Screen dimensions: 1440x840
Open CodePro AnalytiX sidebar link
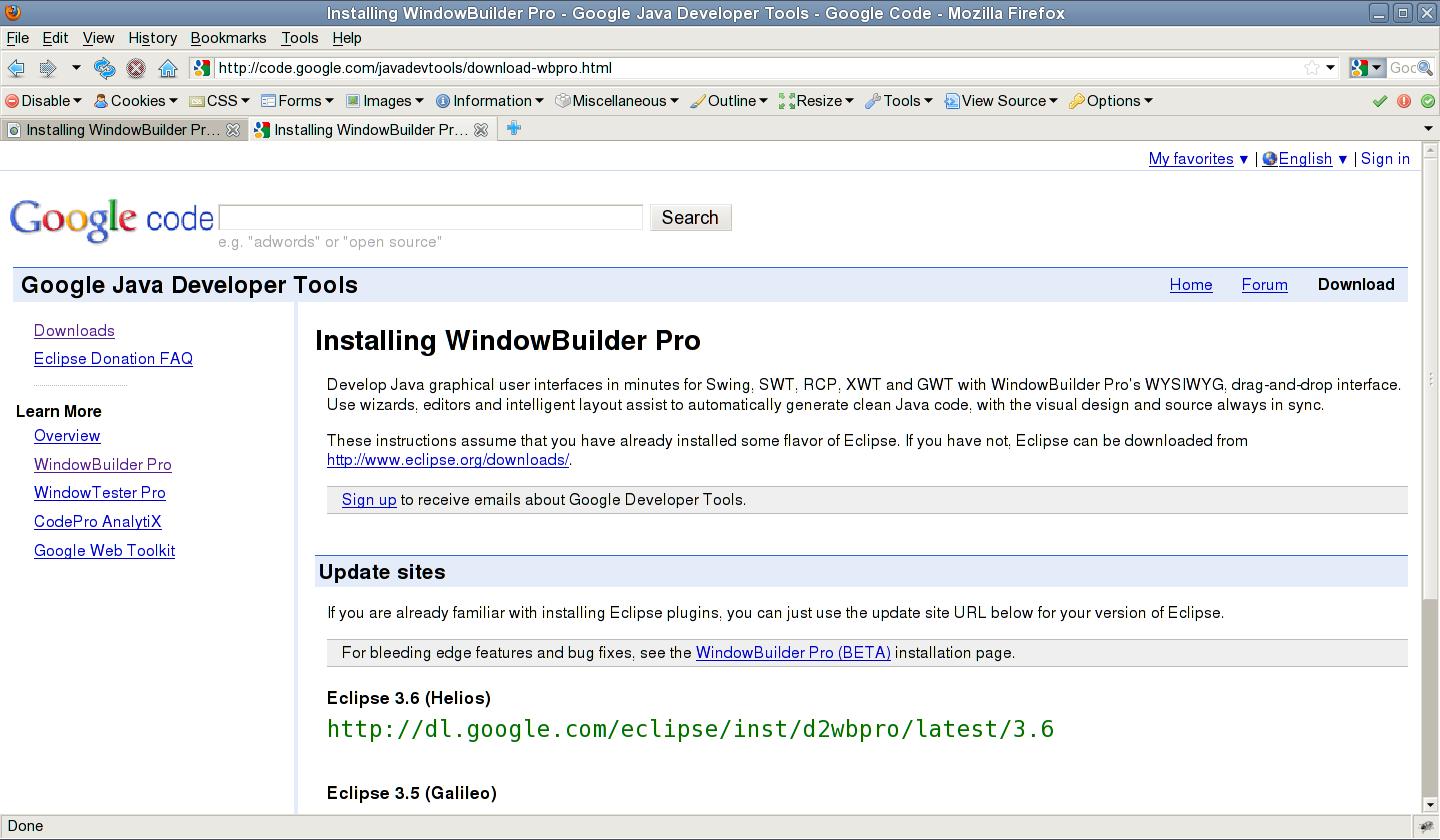point(98,521)
